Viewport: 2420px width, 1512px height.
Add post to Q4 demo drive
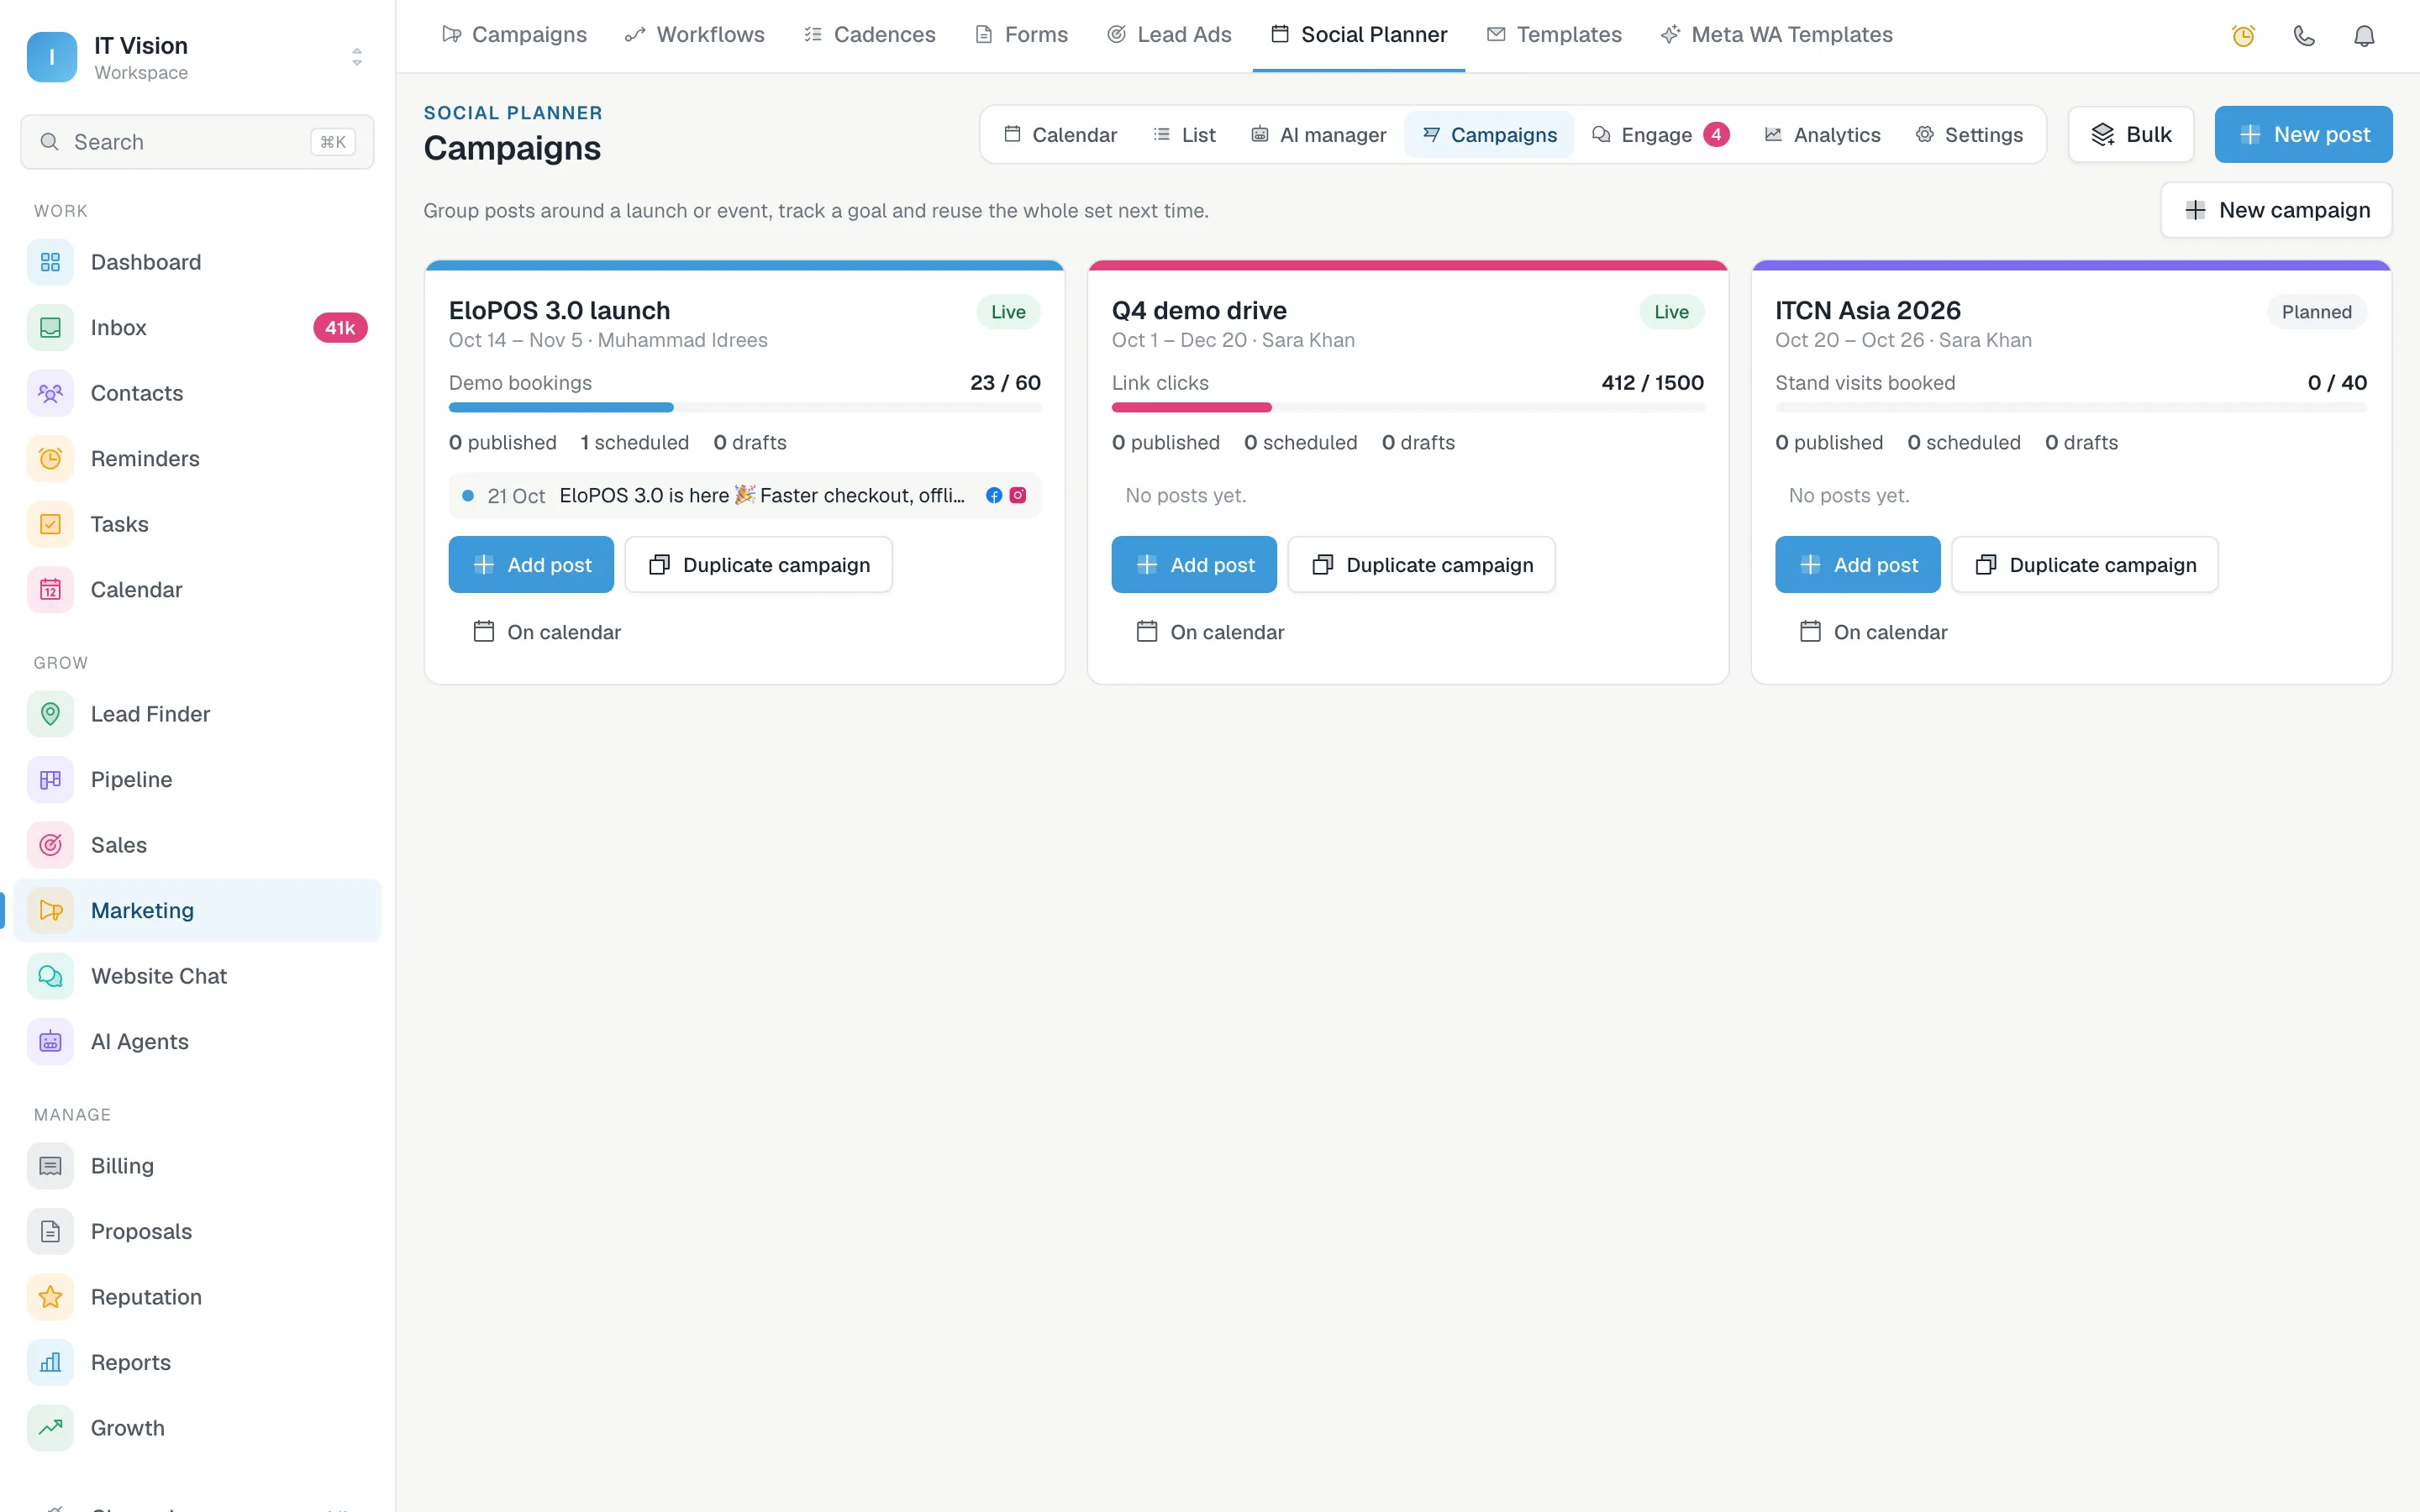point(1194,565)
